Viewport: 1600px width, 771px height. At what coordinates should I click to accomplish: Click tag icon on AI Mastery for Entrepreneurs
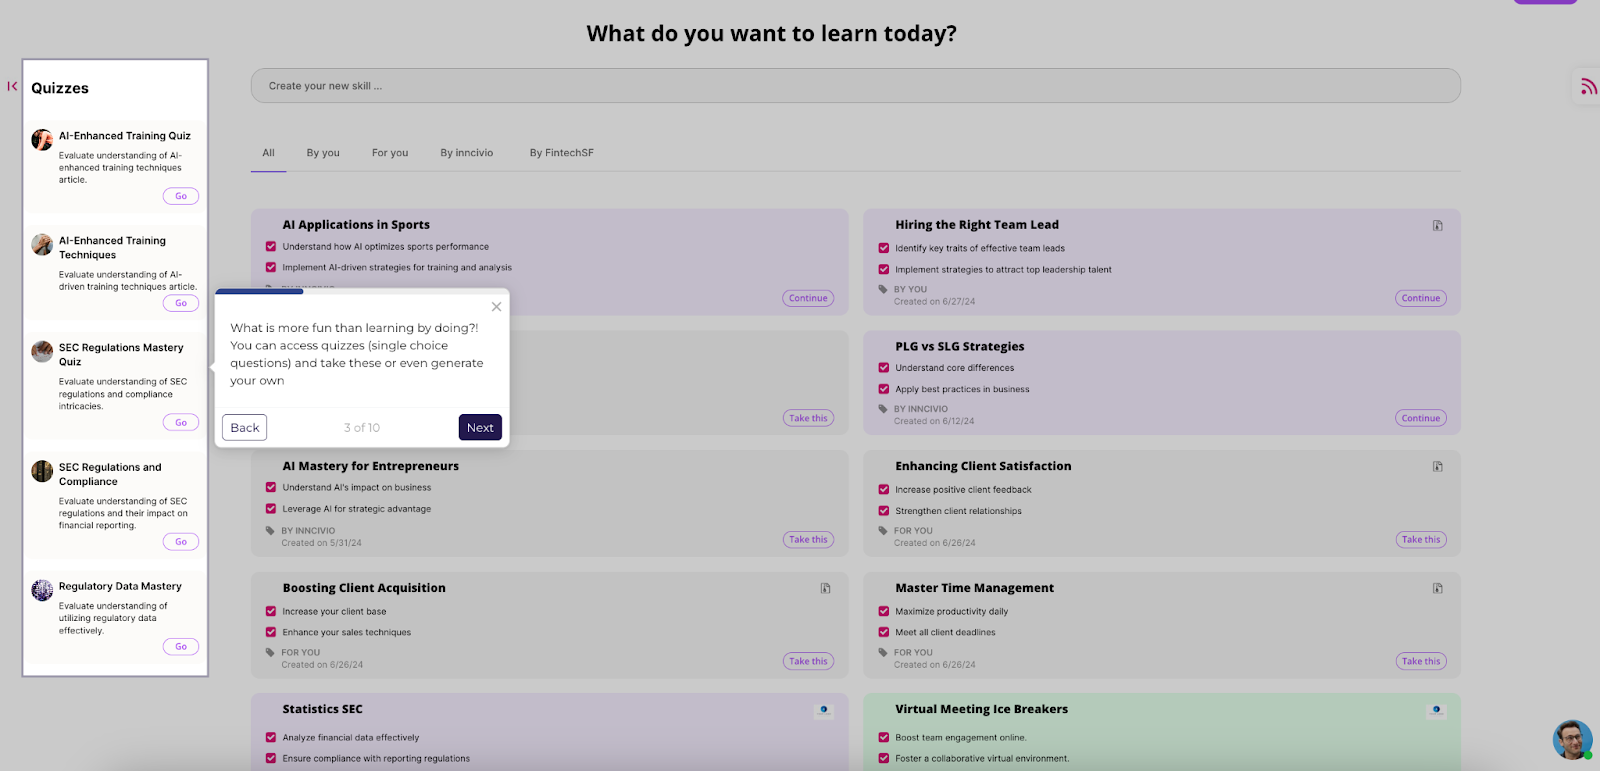click(x=270, y=531)
